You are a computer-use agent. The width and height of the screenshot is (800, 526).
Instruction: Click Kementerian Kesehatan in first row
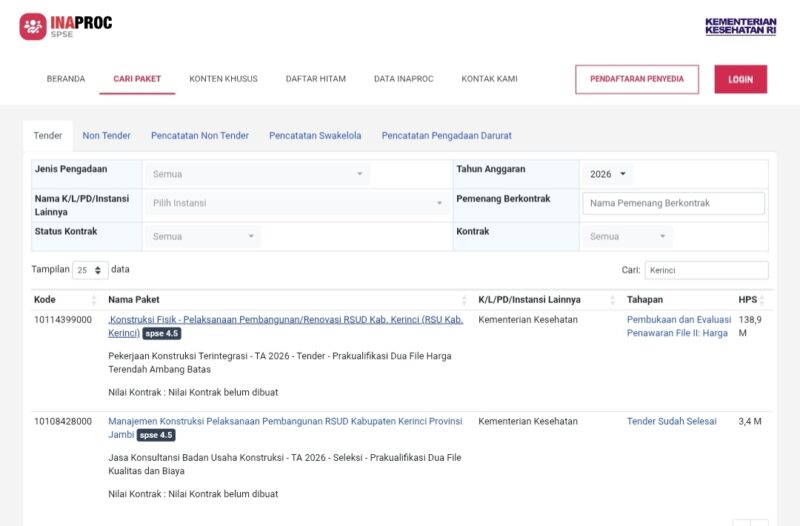tap(528, 320)
